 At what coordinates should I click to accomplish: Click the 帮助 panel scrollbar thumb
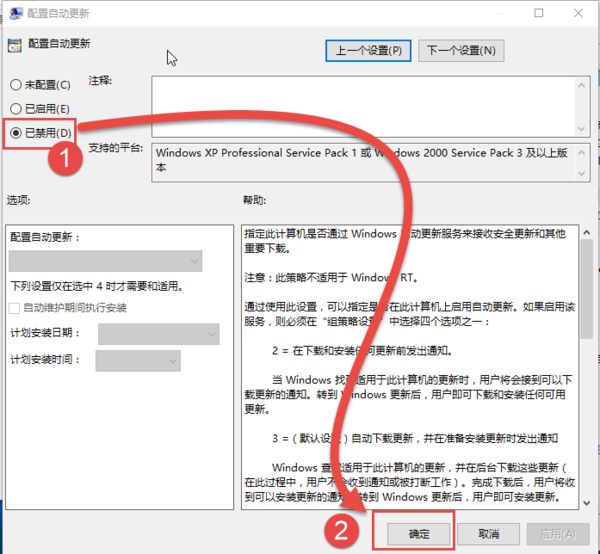(587, 289)
